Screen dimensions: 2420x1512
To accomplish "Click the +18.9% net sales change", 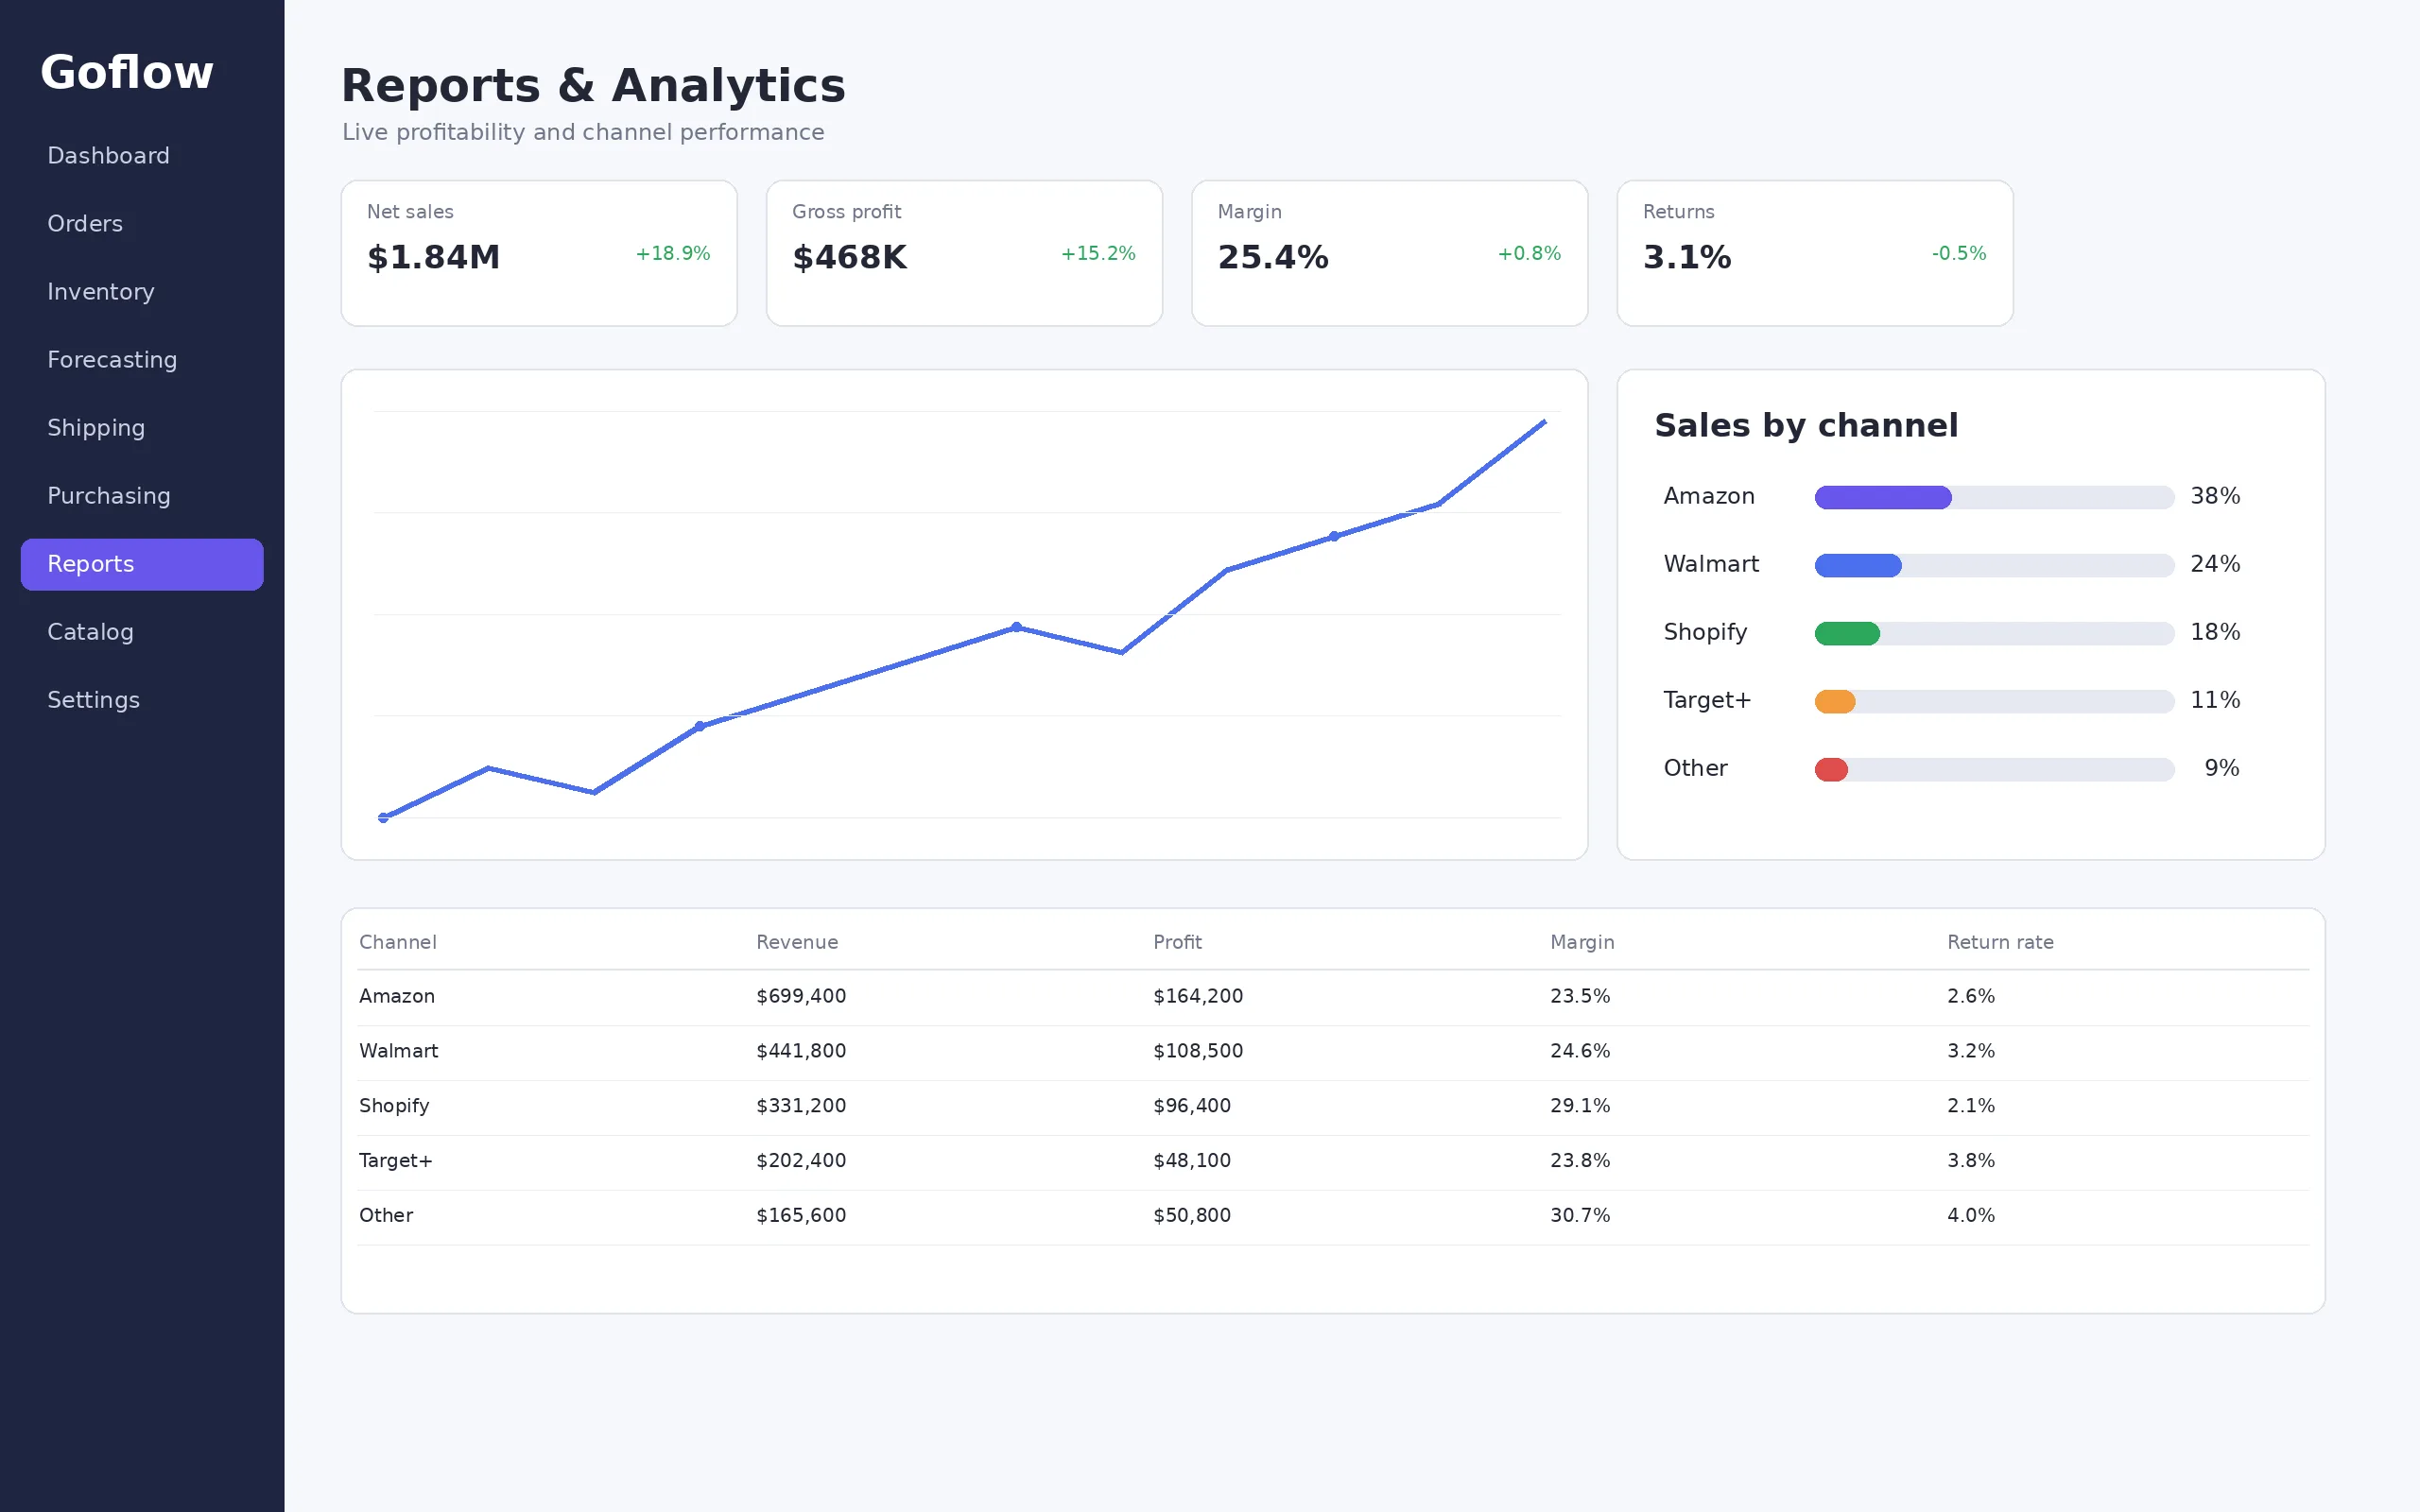I will (673, 254).
